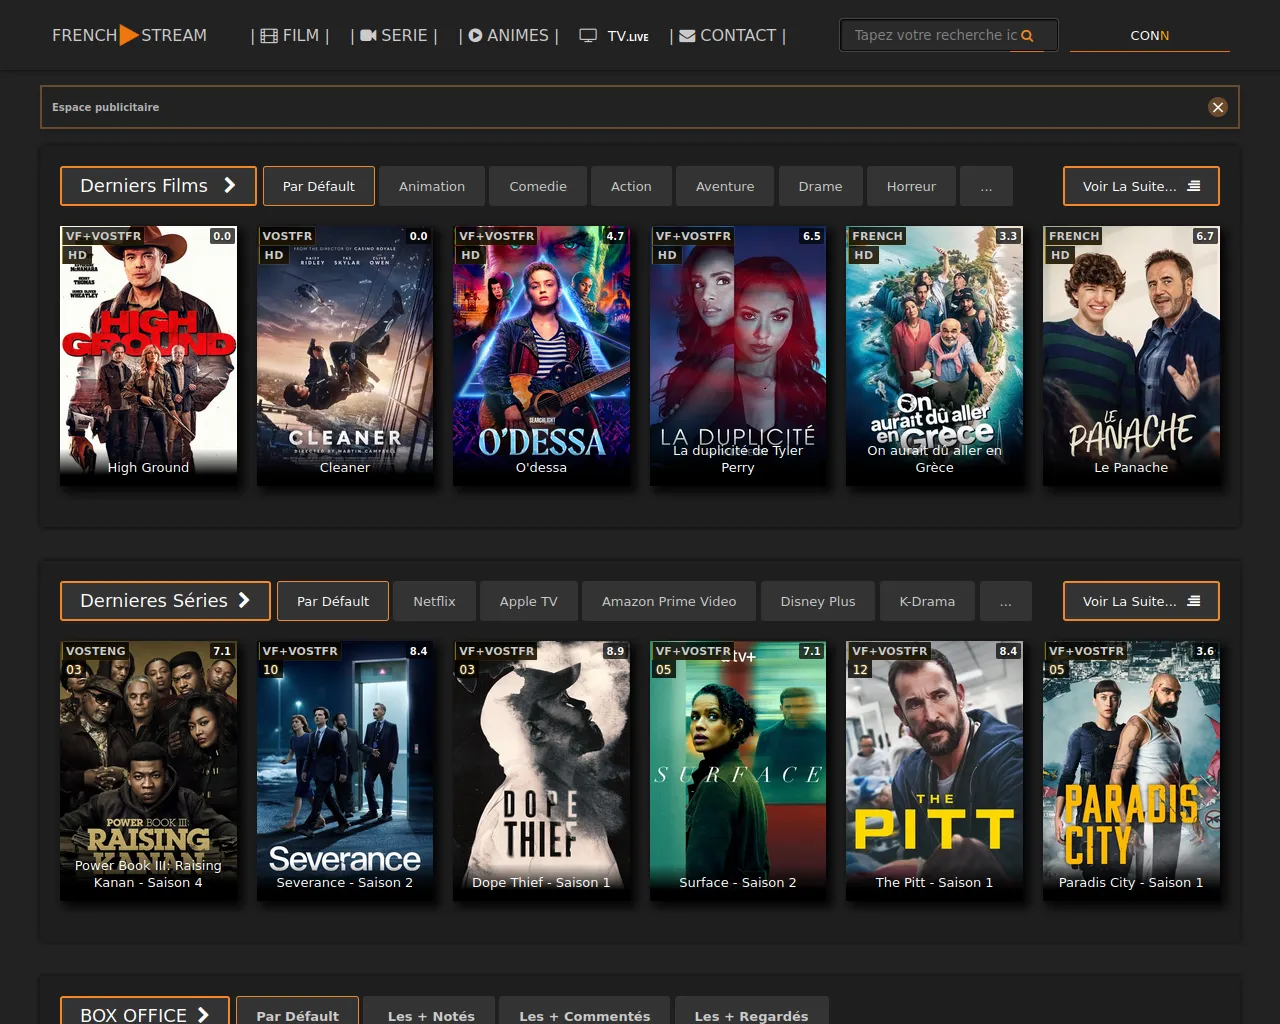Open TV Live page
The height and width of the screenshot is (1024, 1280).
(615, 36)
